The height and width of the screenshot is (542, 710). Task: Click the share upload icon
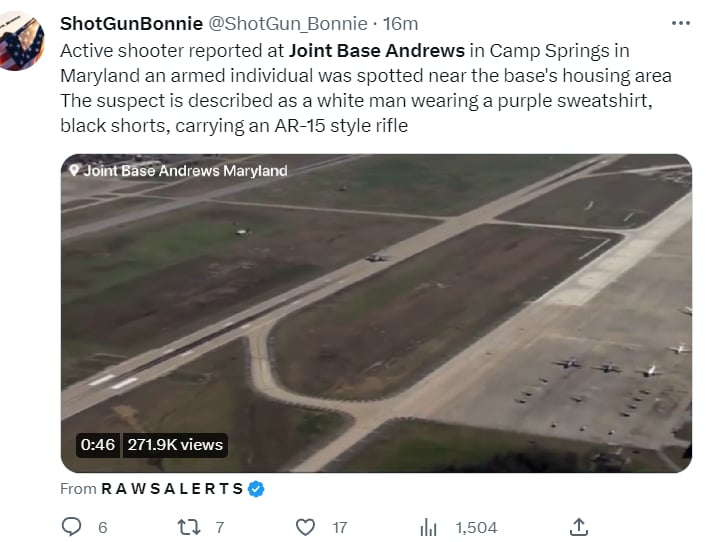tap(579, 527)
